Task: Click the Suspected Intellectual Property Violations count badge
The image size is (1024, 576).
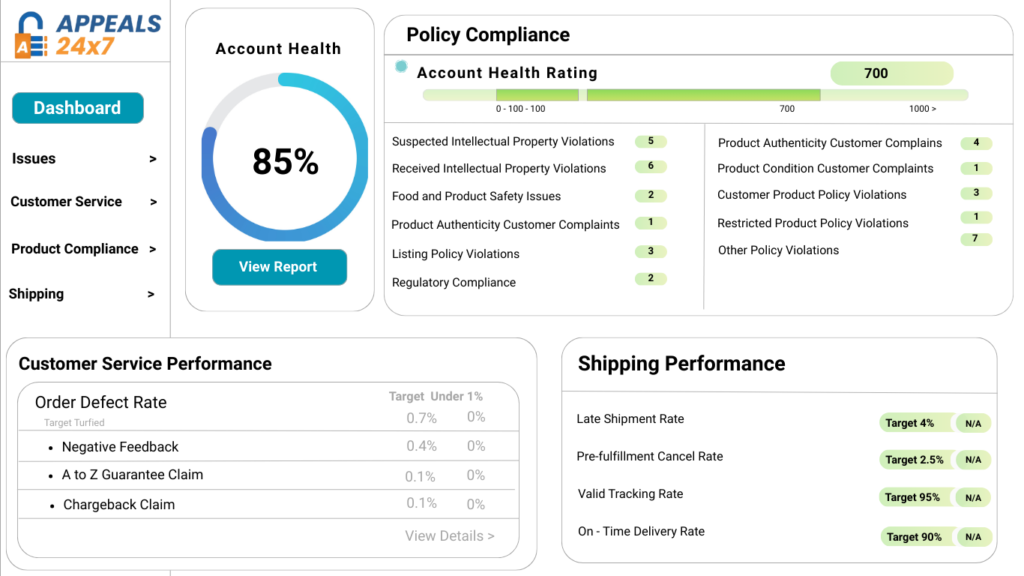Action: (651, 142)
